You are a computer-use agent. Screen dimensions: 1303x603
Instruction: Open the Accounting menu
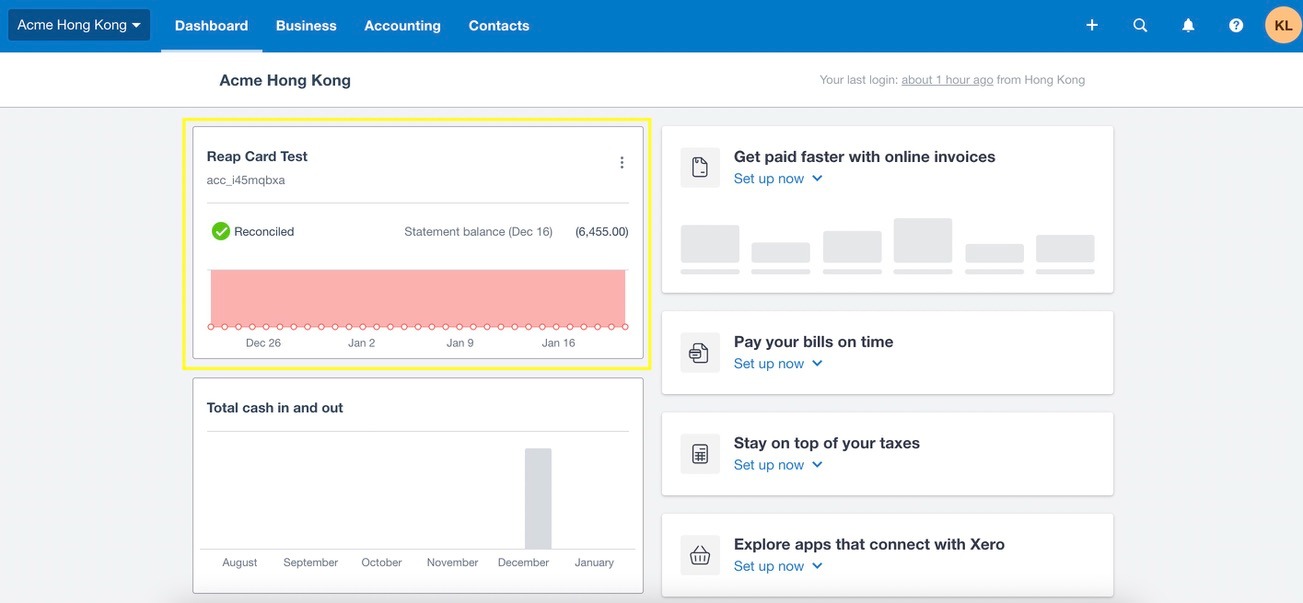coord(402,26)
